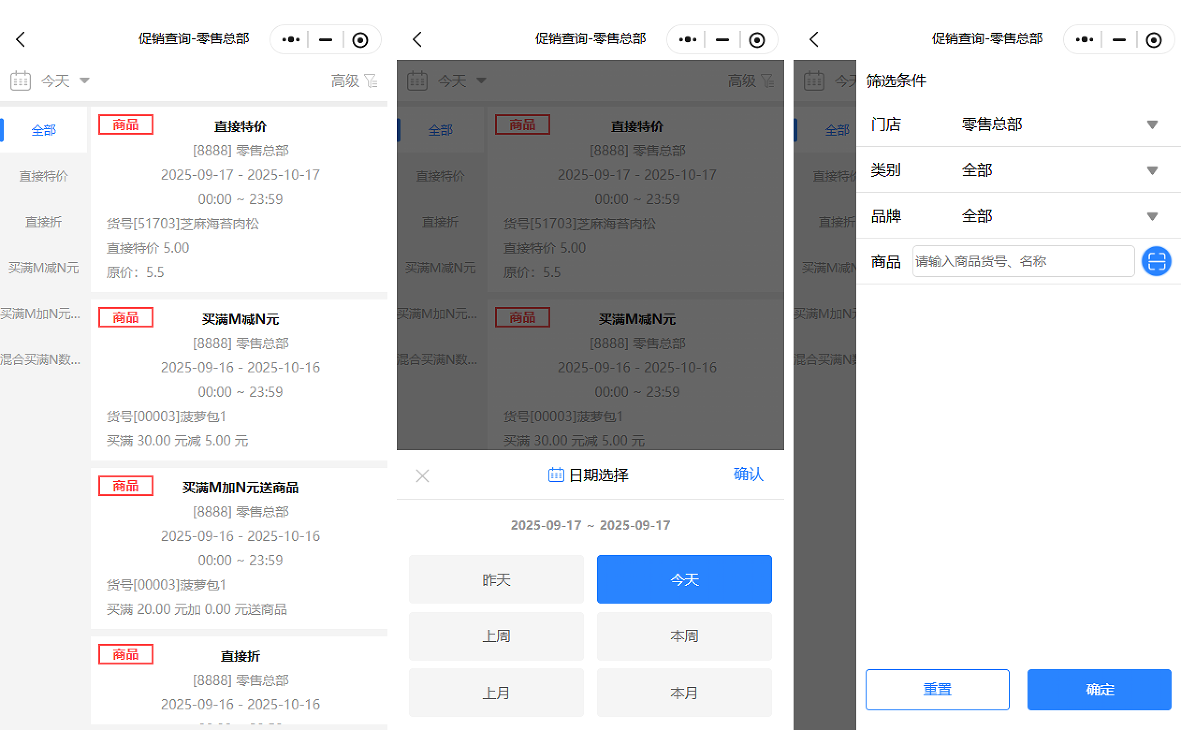The image size is (1181, 730).
Task: Select the 今天 date range option
Action: point(684,580)
